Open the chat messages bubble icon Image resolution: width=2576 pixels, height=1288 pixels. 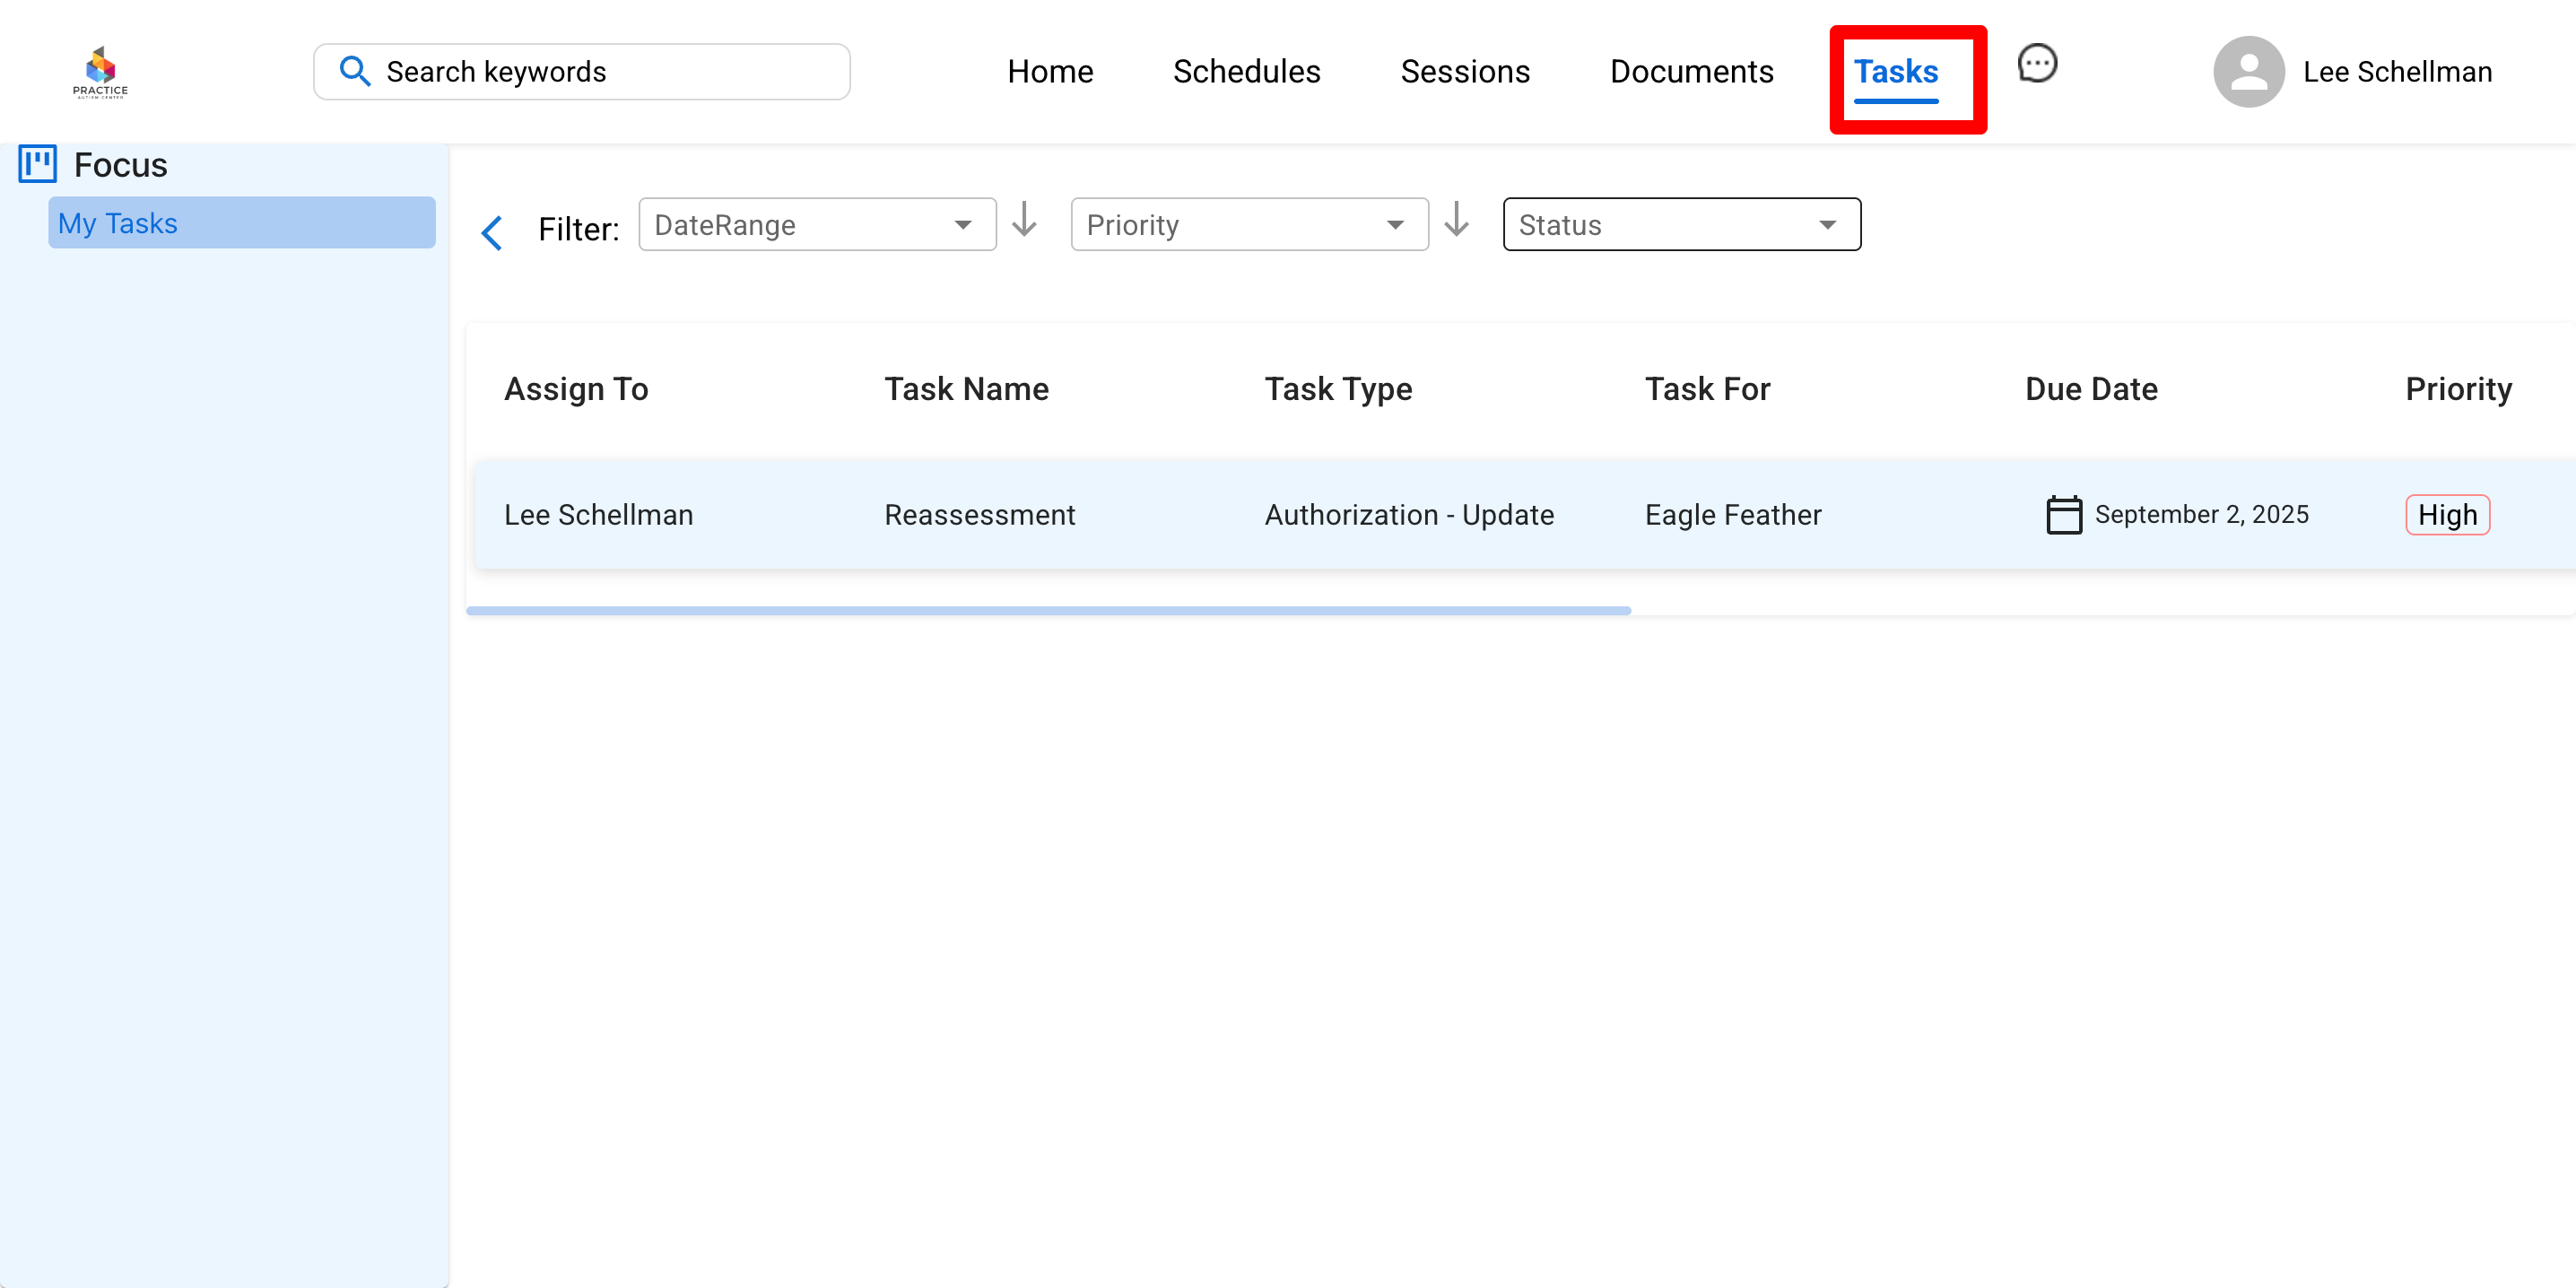point(2036,64)
